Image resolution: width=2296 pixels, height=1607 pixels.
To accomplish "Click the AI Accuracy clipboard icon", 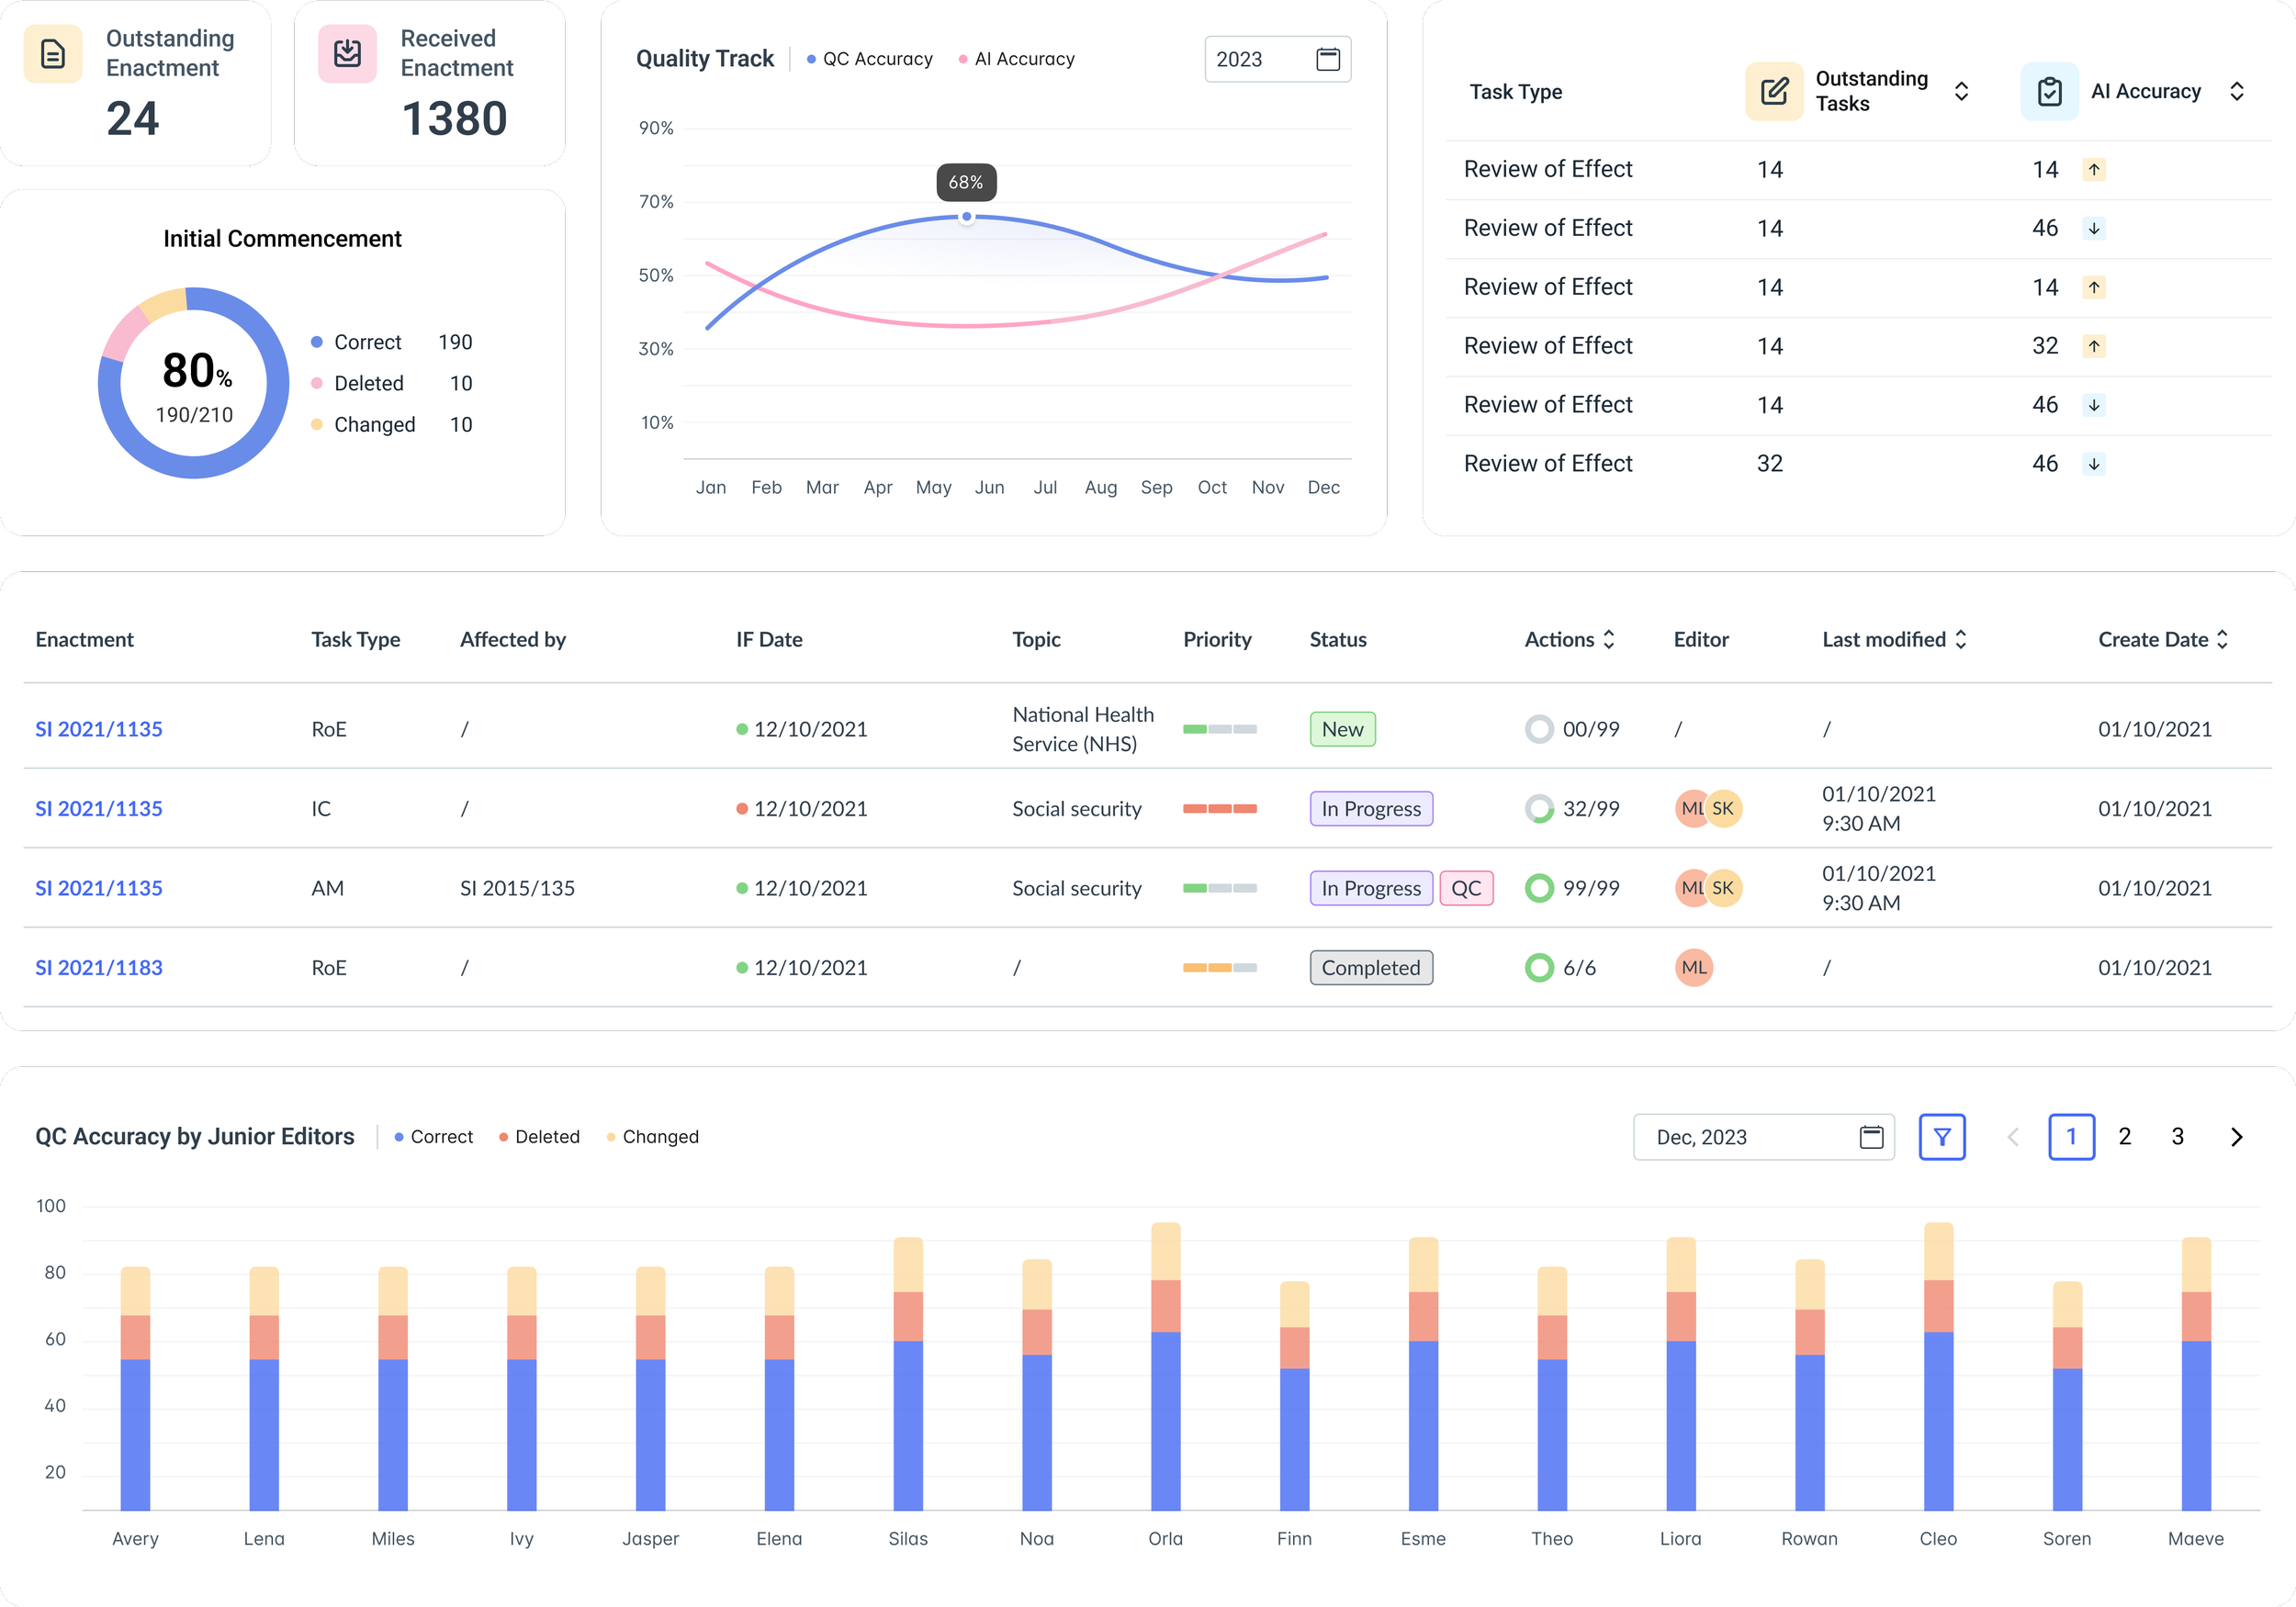I will pos(2049,91).
